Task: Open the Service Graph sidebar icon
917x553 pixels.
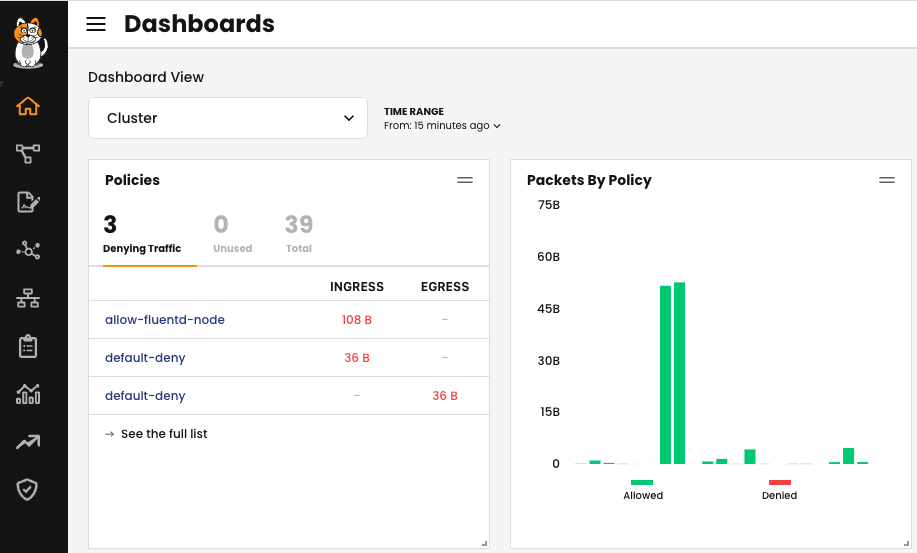Action: click(x=27, y=154)
